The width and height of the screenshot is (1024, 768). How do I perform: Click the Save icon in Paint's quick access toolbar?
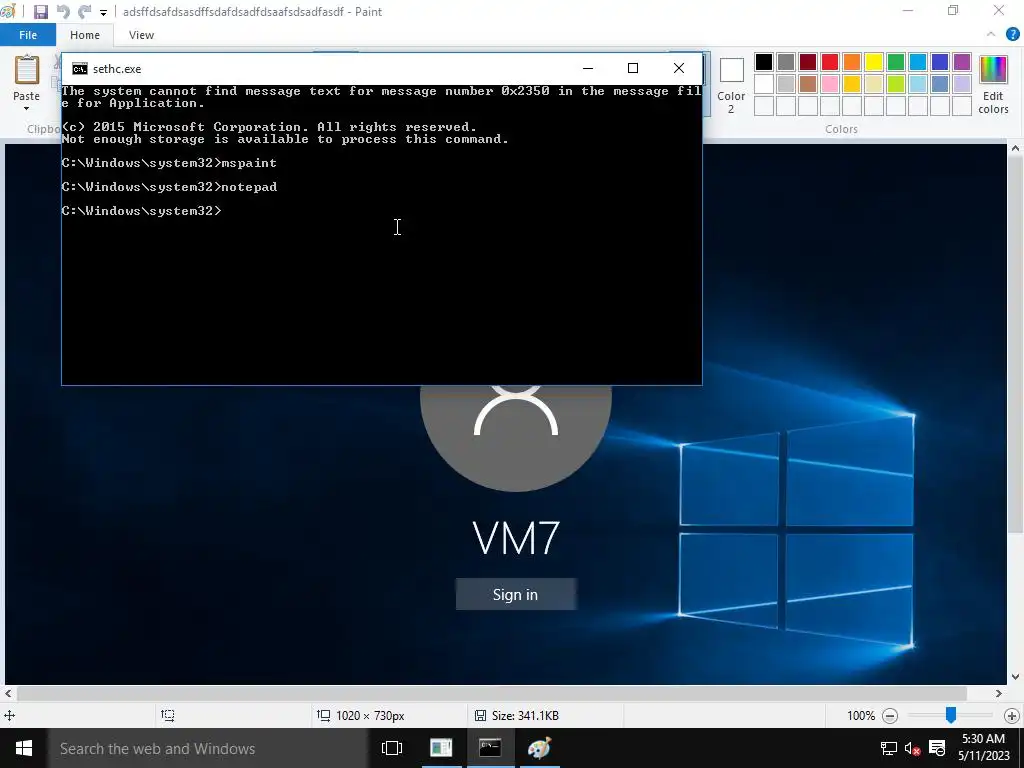click(x=40, y=12)
